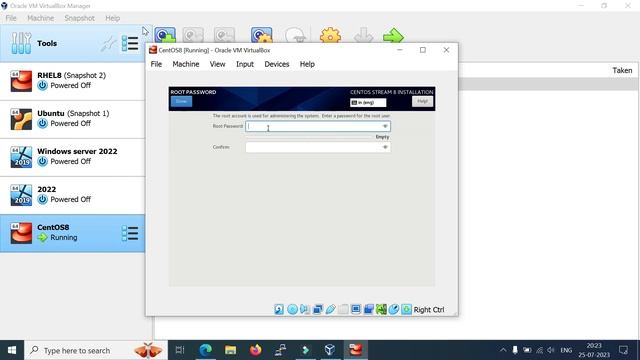Screen dimensions: 640x360
Task: Click the Done button in installer
Action: click(x=181, y=101)
